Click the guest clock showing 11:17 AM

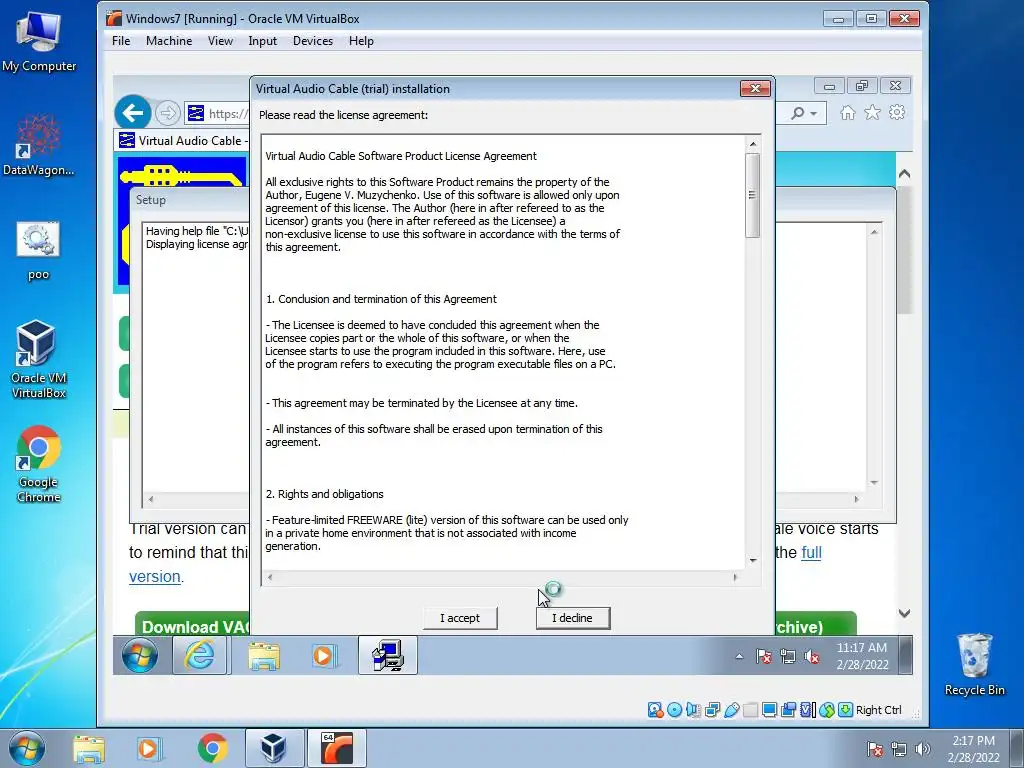point(862,656)
